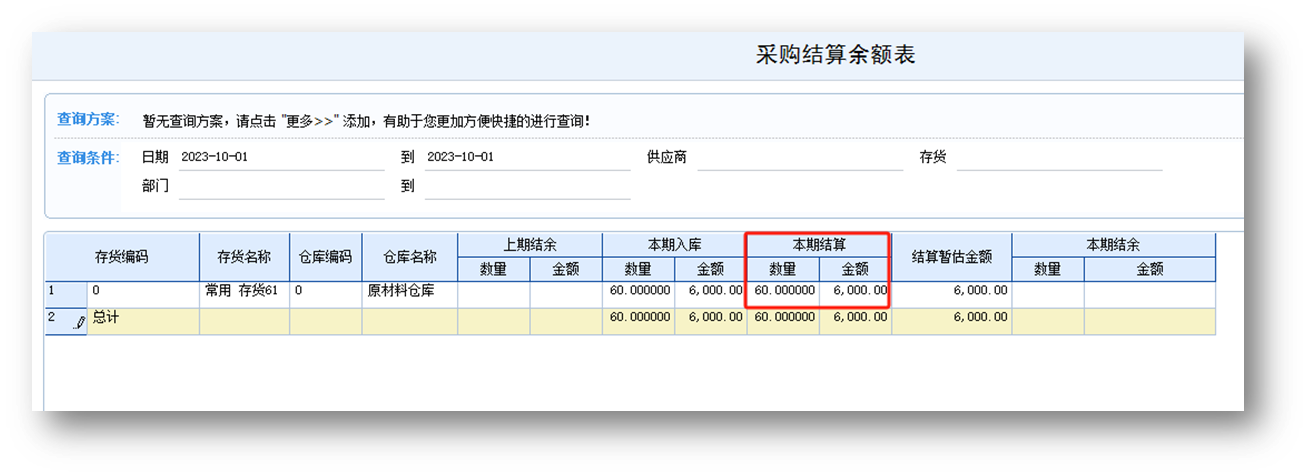Select the '常用 存货61' cell

pyautogui.click(x=245, y=294)
